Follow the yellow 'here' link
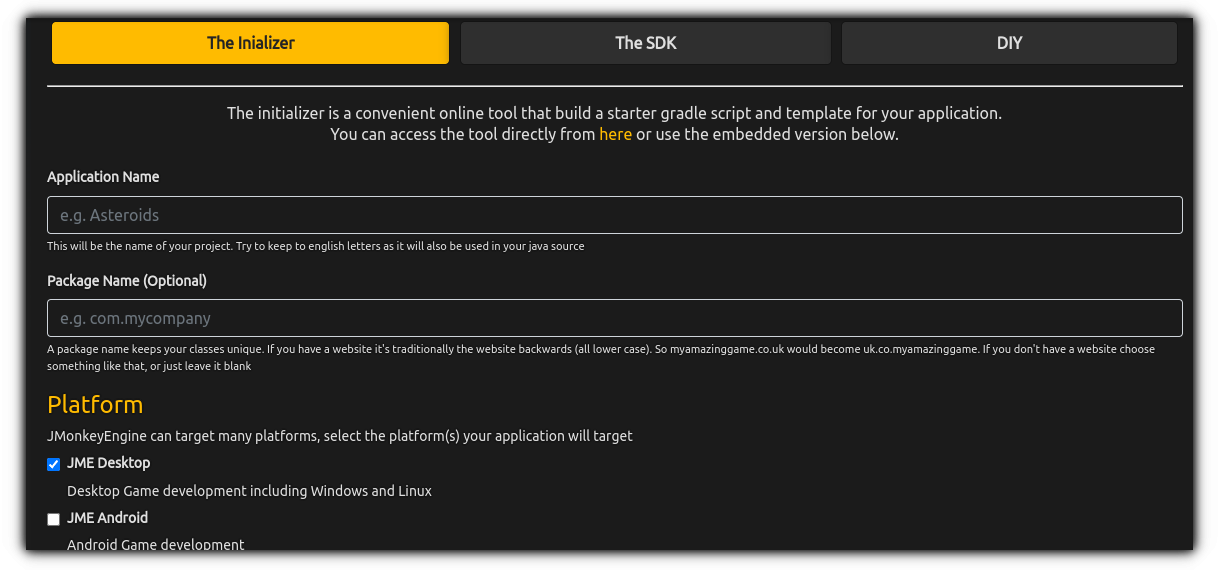 coord(615,134)
